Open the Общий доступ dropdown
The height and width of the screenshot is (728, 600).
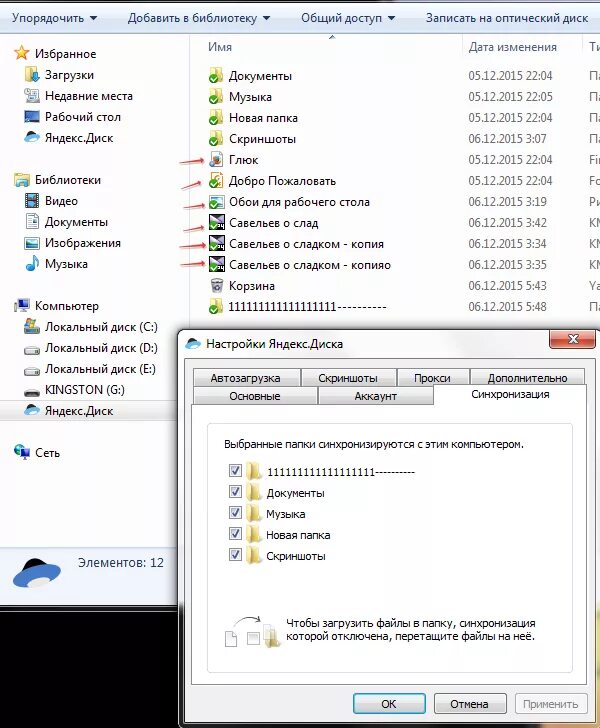(x=348, y=18)
